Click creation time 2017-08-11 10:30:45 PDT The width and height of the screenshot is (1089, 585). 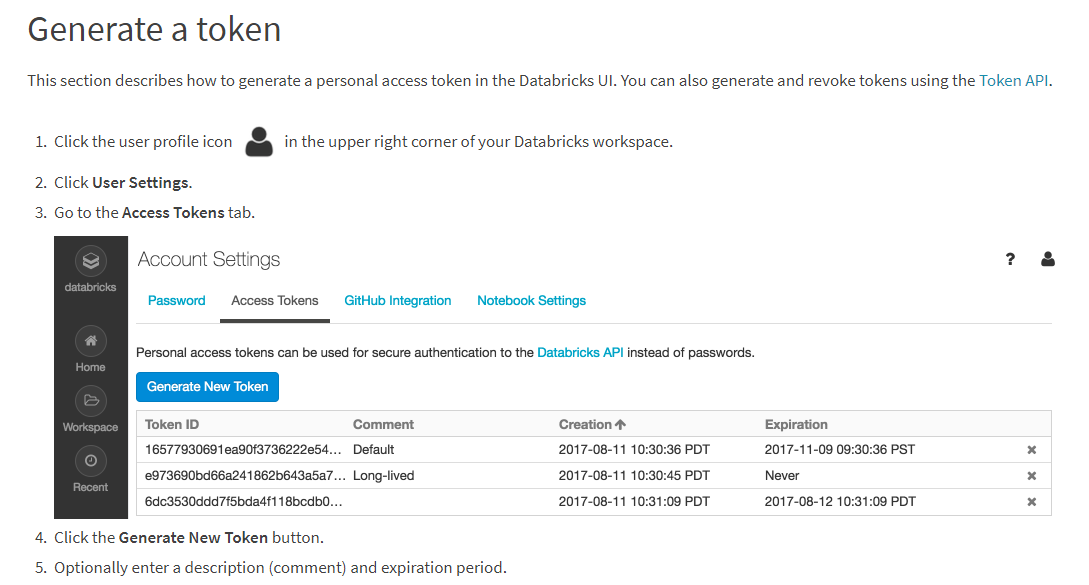point(634,476)
